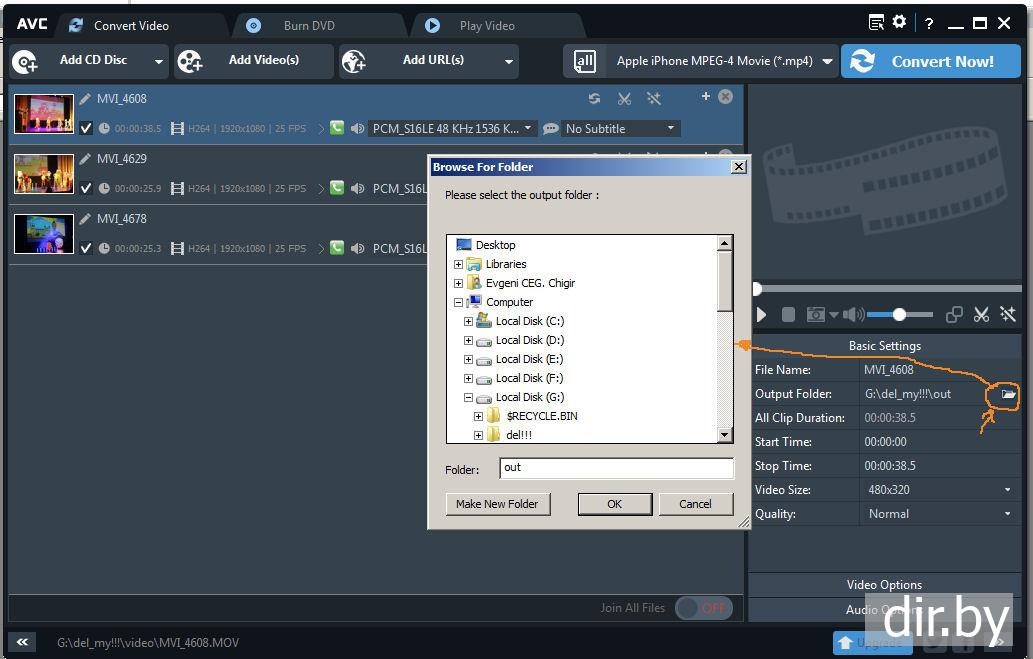Switch to the Play Video tab
The image size is (1033, 659).
486,25
